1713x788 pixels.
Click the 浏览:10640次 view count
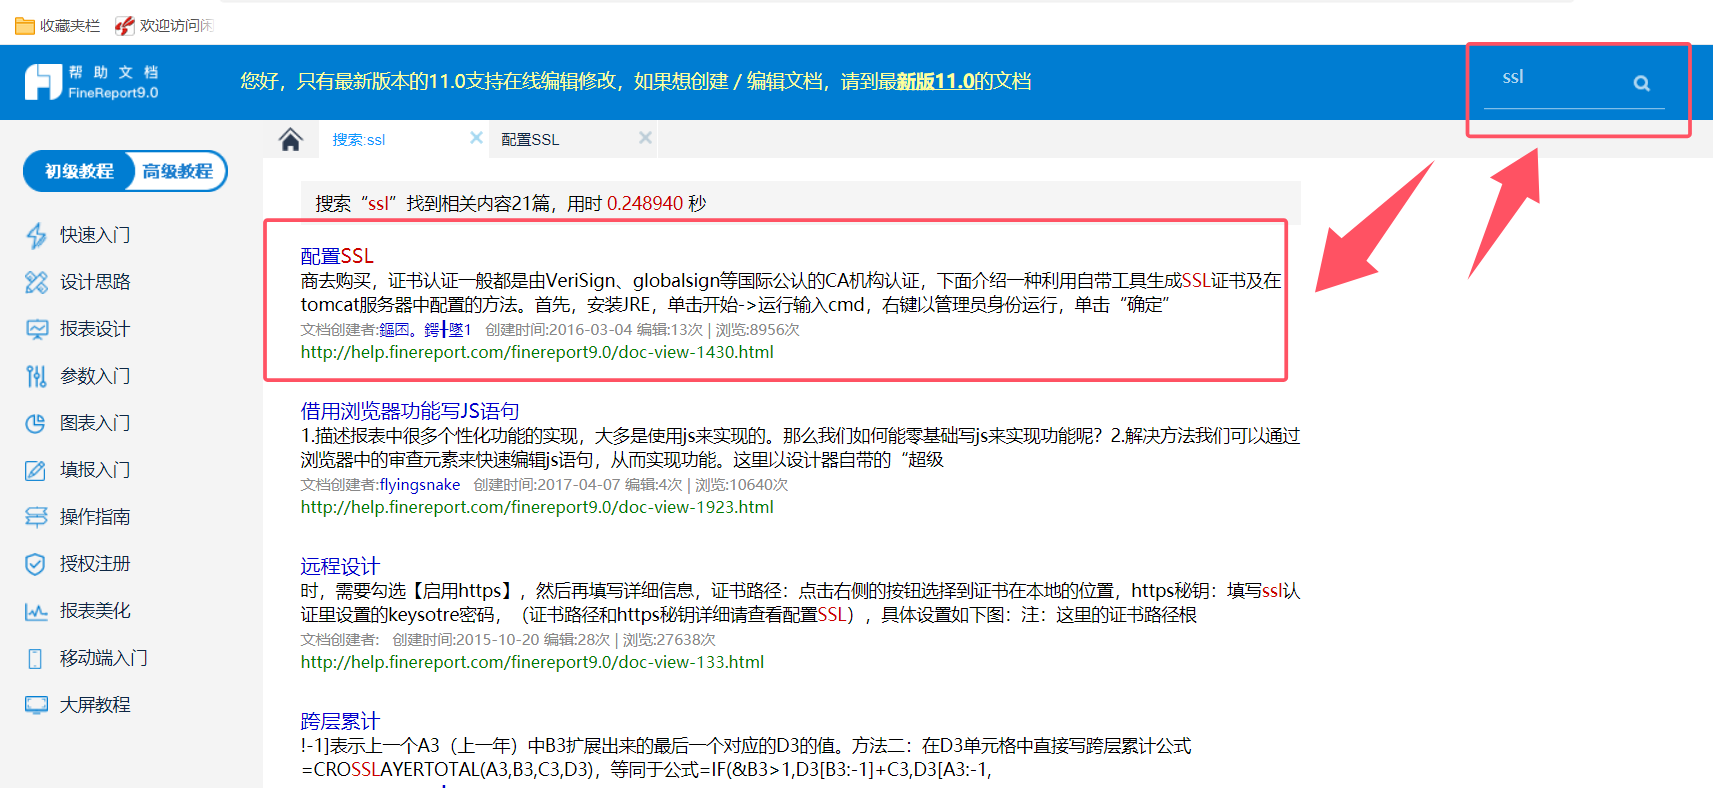point(742,485)
